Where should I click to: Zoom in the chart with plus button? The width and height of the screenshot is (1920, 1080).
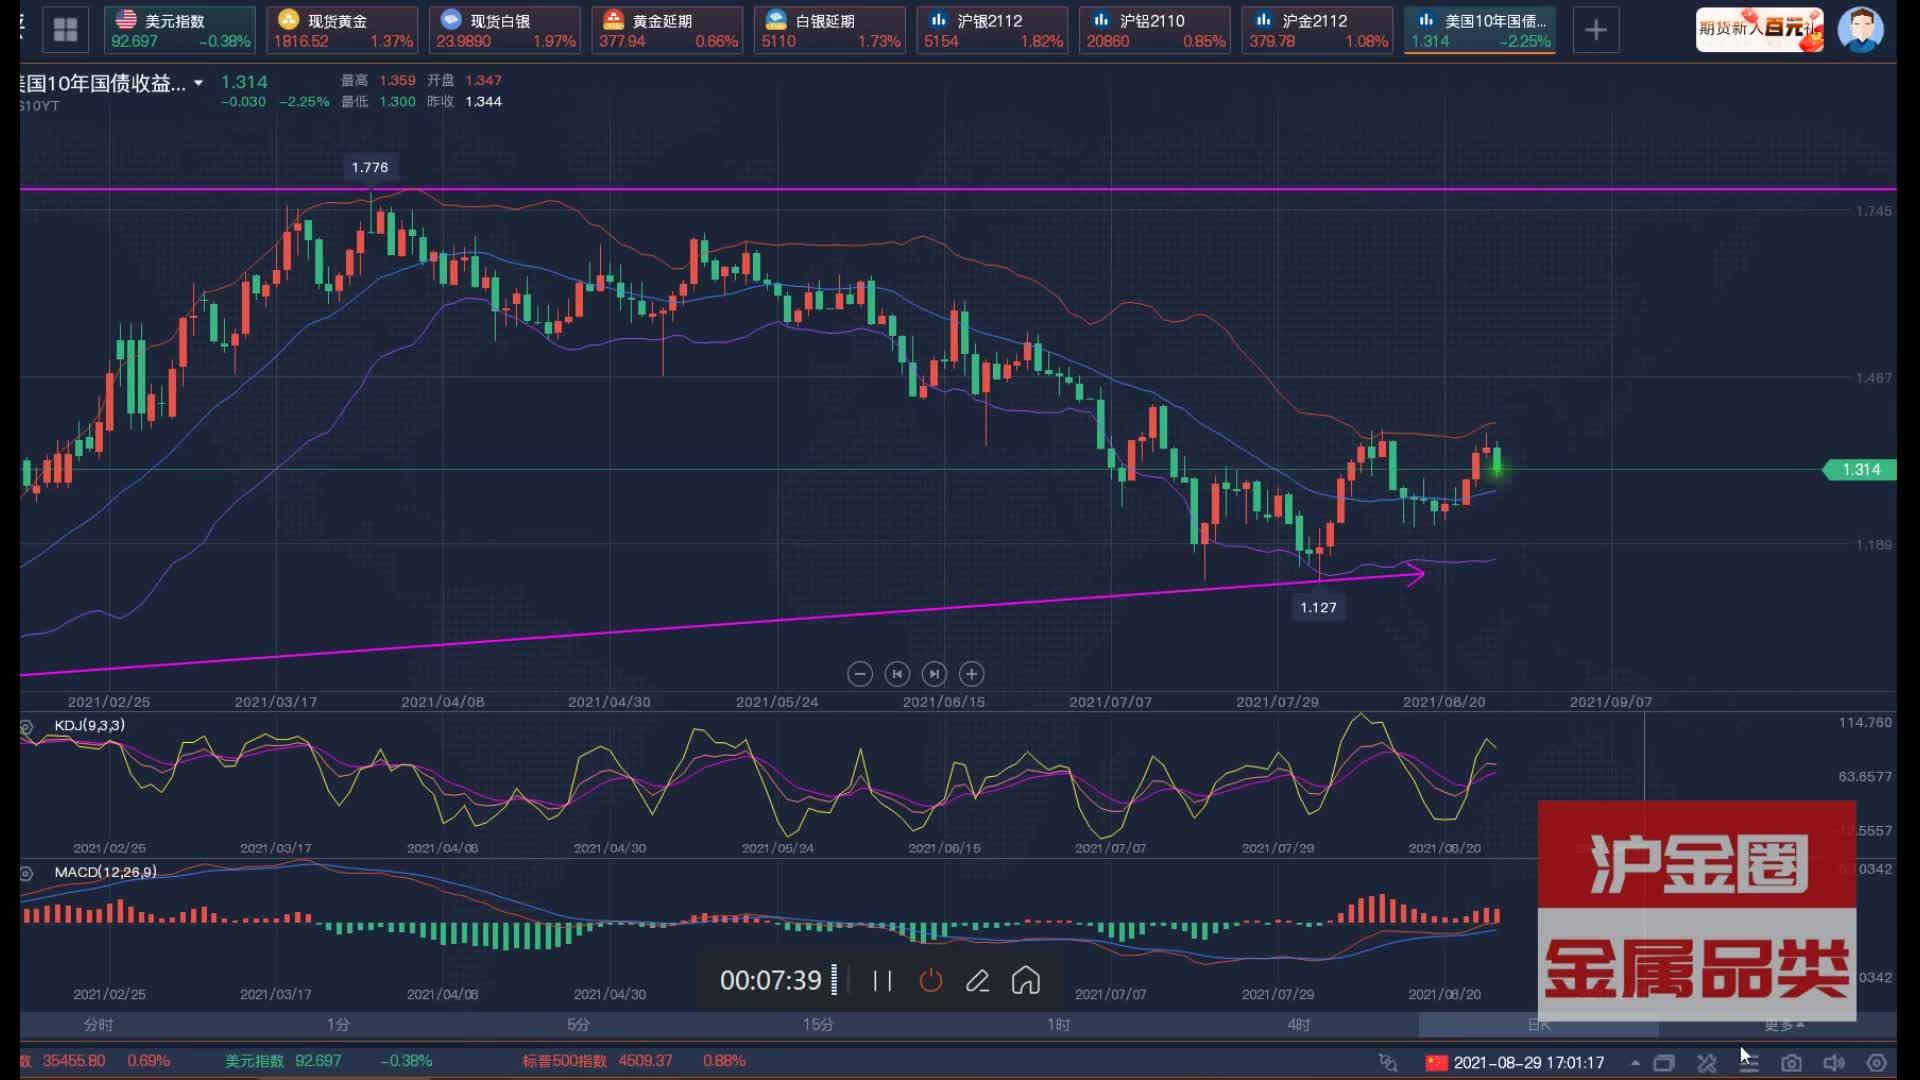tap(971, 674)
